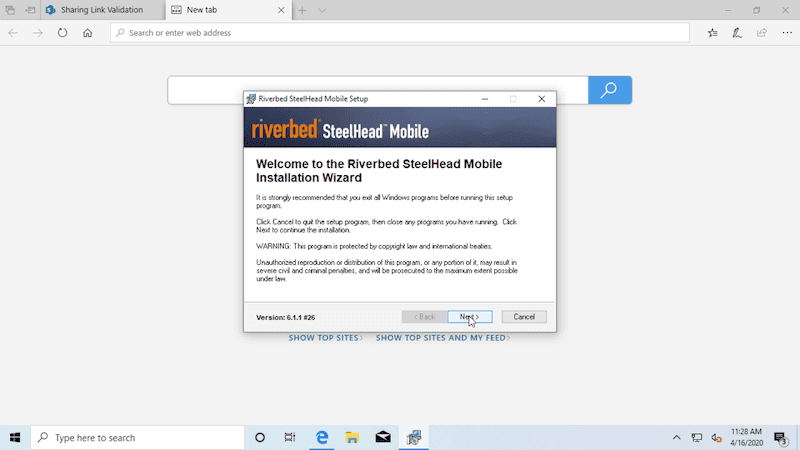Click the Version: 6.1.1 #26 text
This screenshot has width=800, height=450.
coord(285,317)
